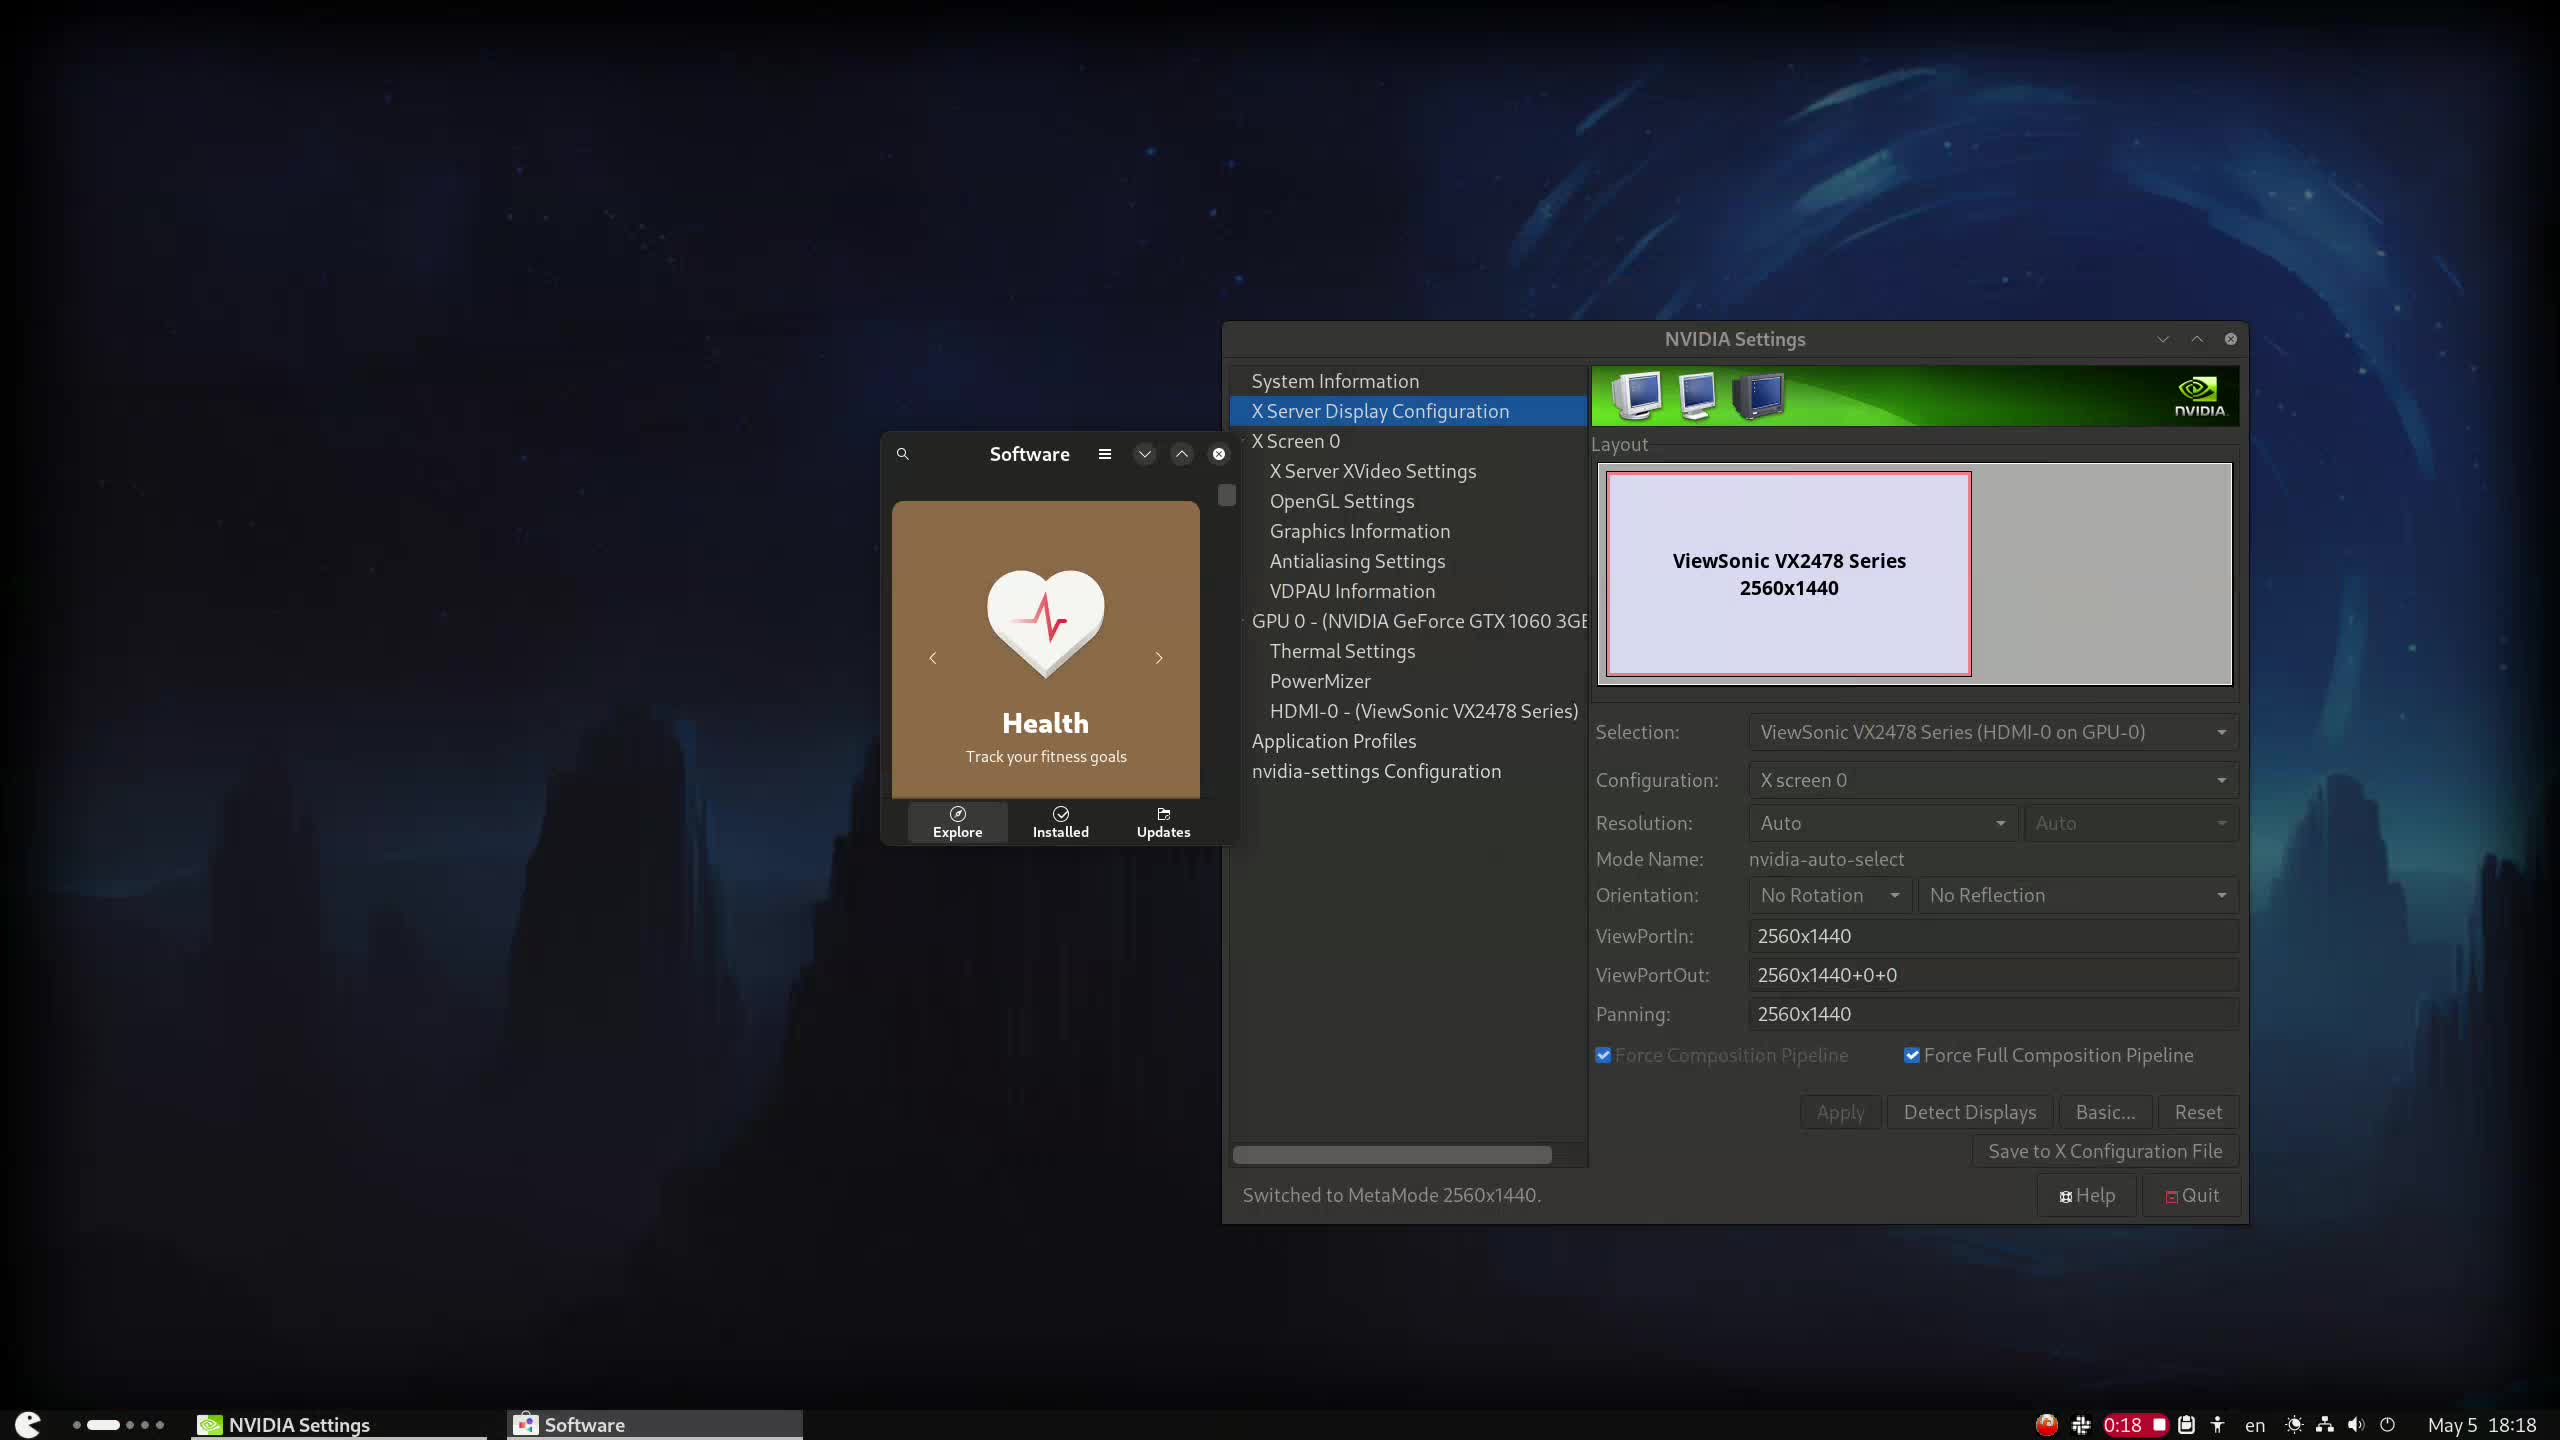
Task: Open the No Reflection dropdown
Action: (2078, 895)
